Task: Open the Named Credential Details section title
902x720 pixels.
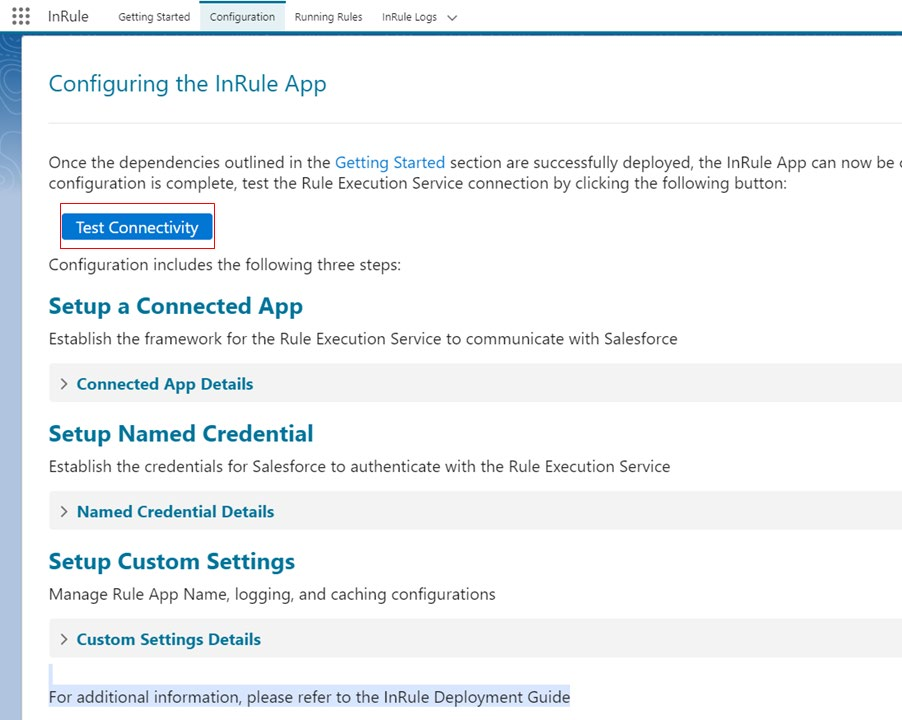Action: [x=175, y=512]
